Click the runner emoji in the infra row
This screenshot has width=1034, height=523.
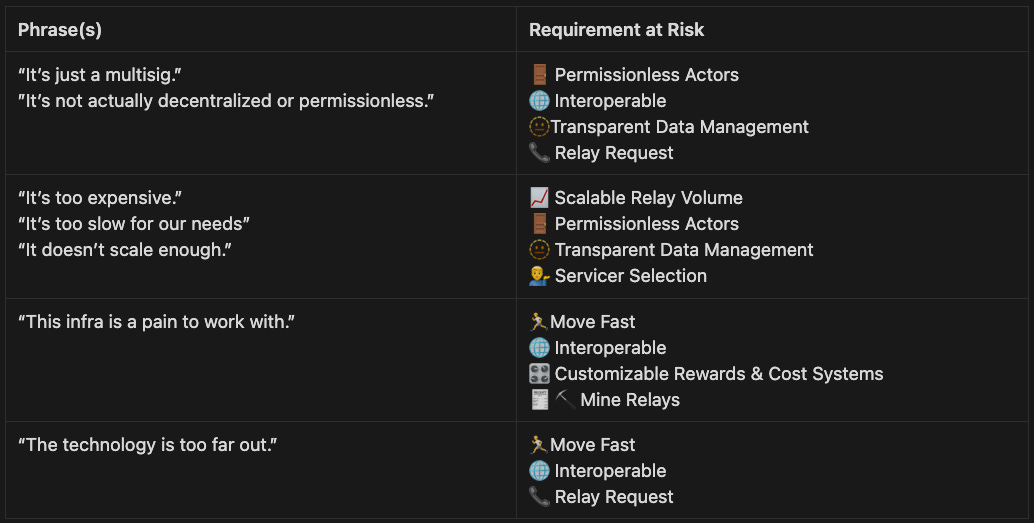pyautogui.click(x=538, y=321)
